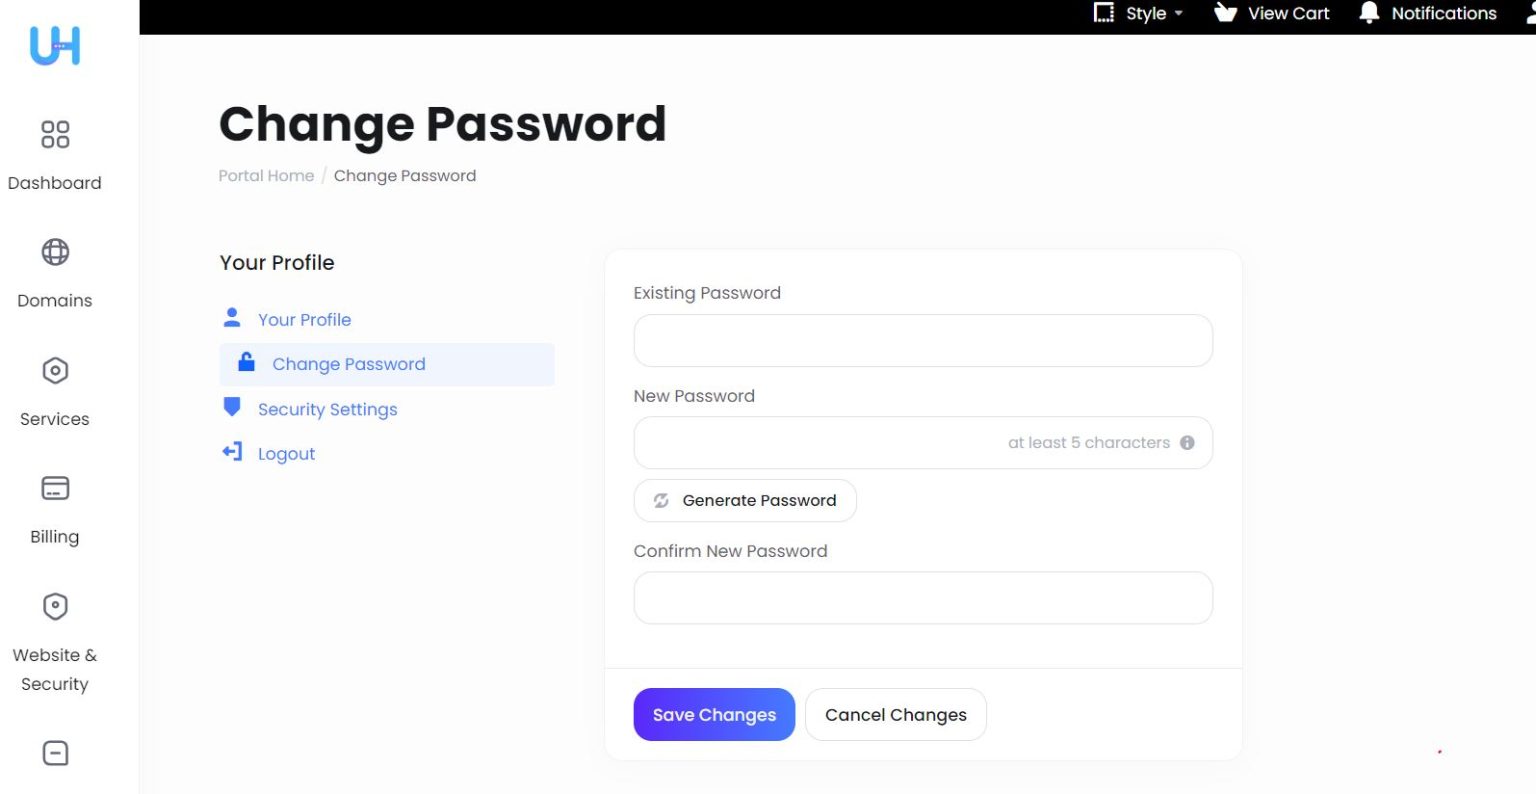Image resolution: width=1536 pixels, height=794 pixels.
Task: Switch to the Your Profile section
Action: 304,319
